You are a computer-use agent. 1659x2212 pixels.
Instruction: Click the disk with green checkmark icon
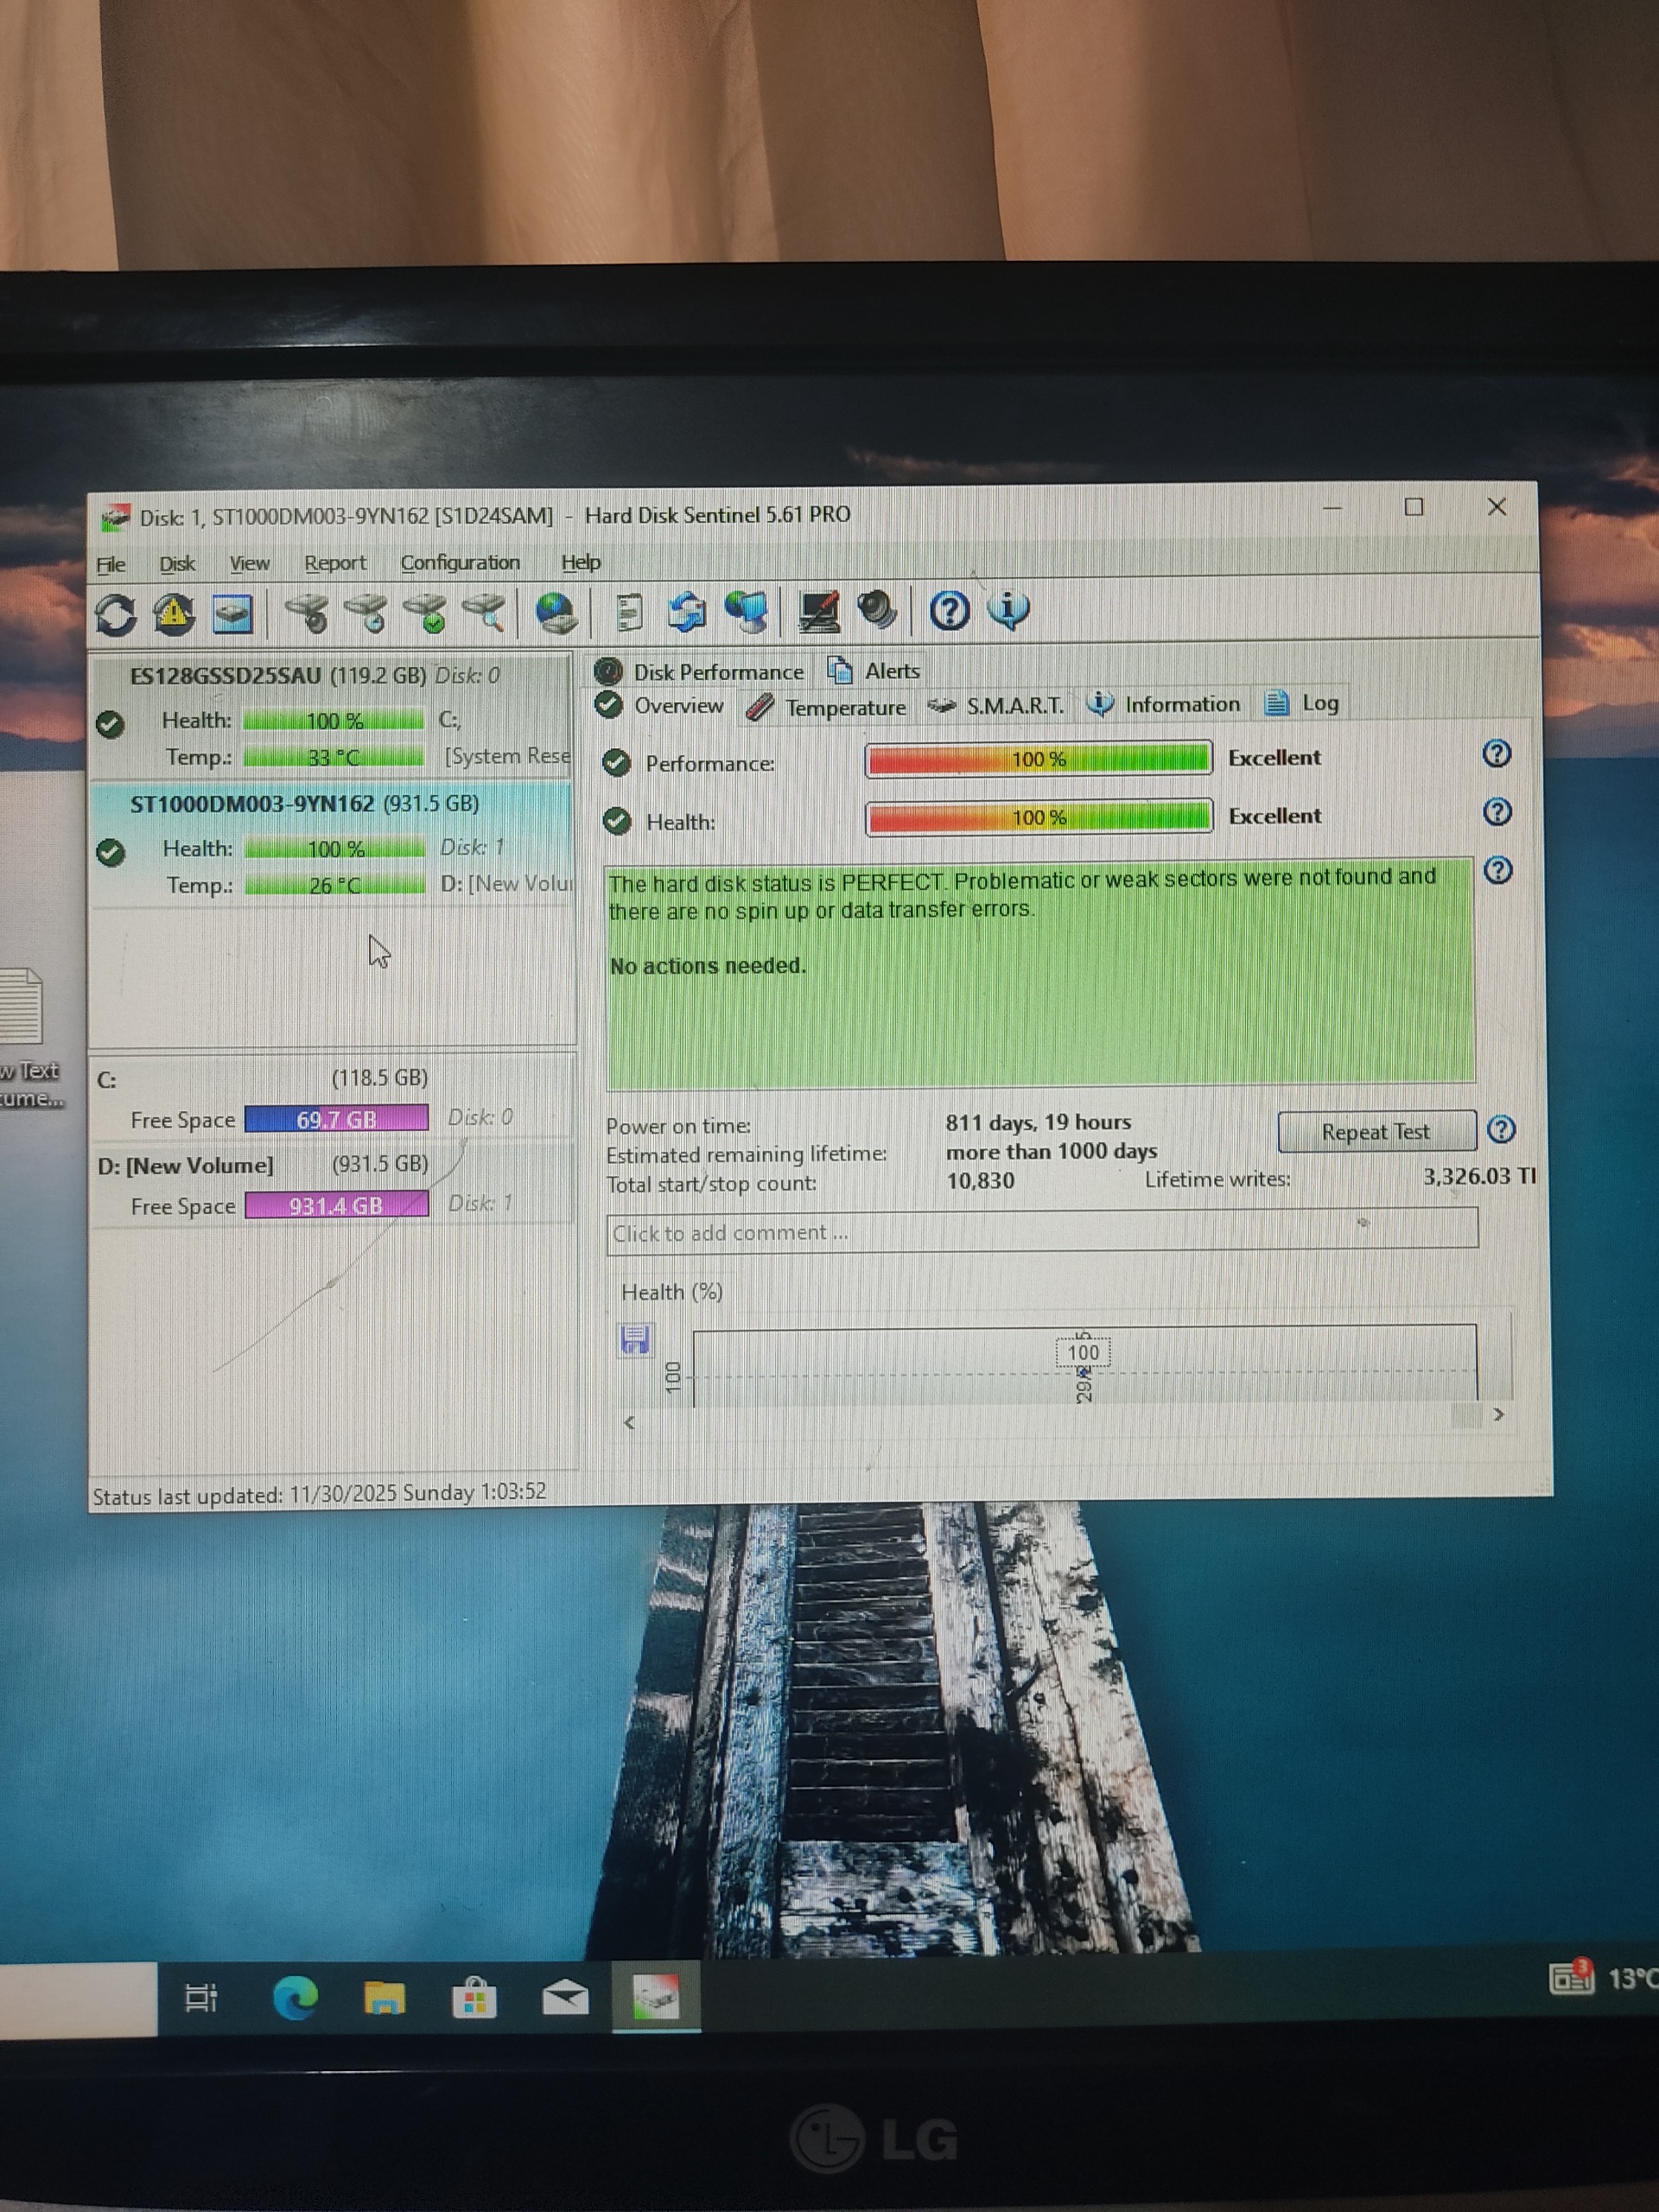[x=426, y=612]
